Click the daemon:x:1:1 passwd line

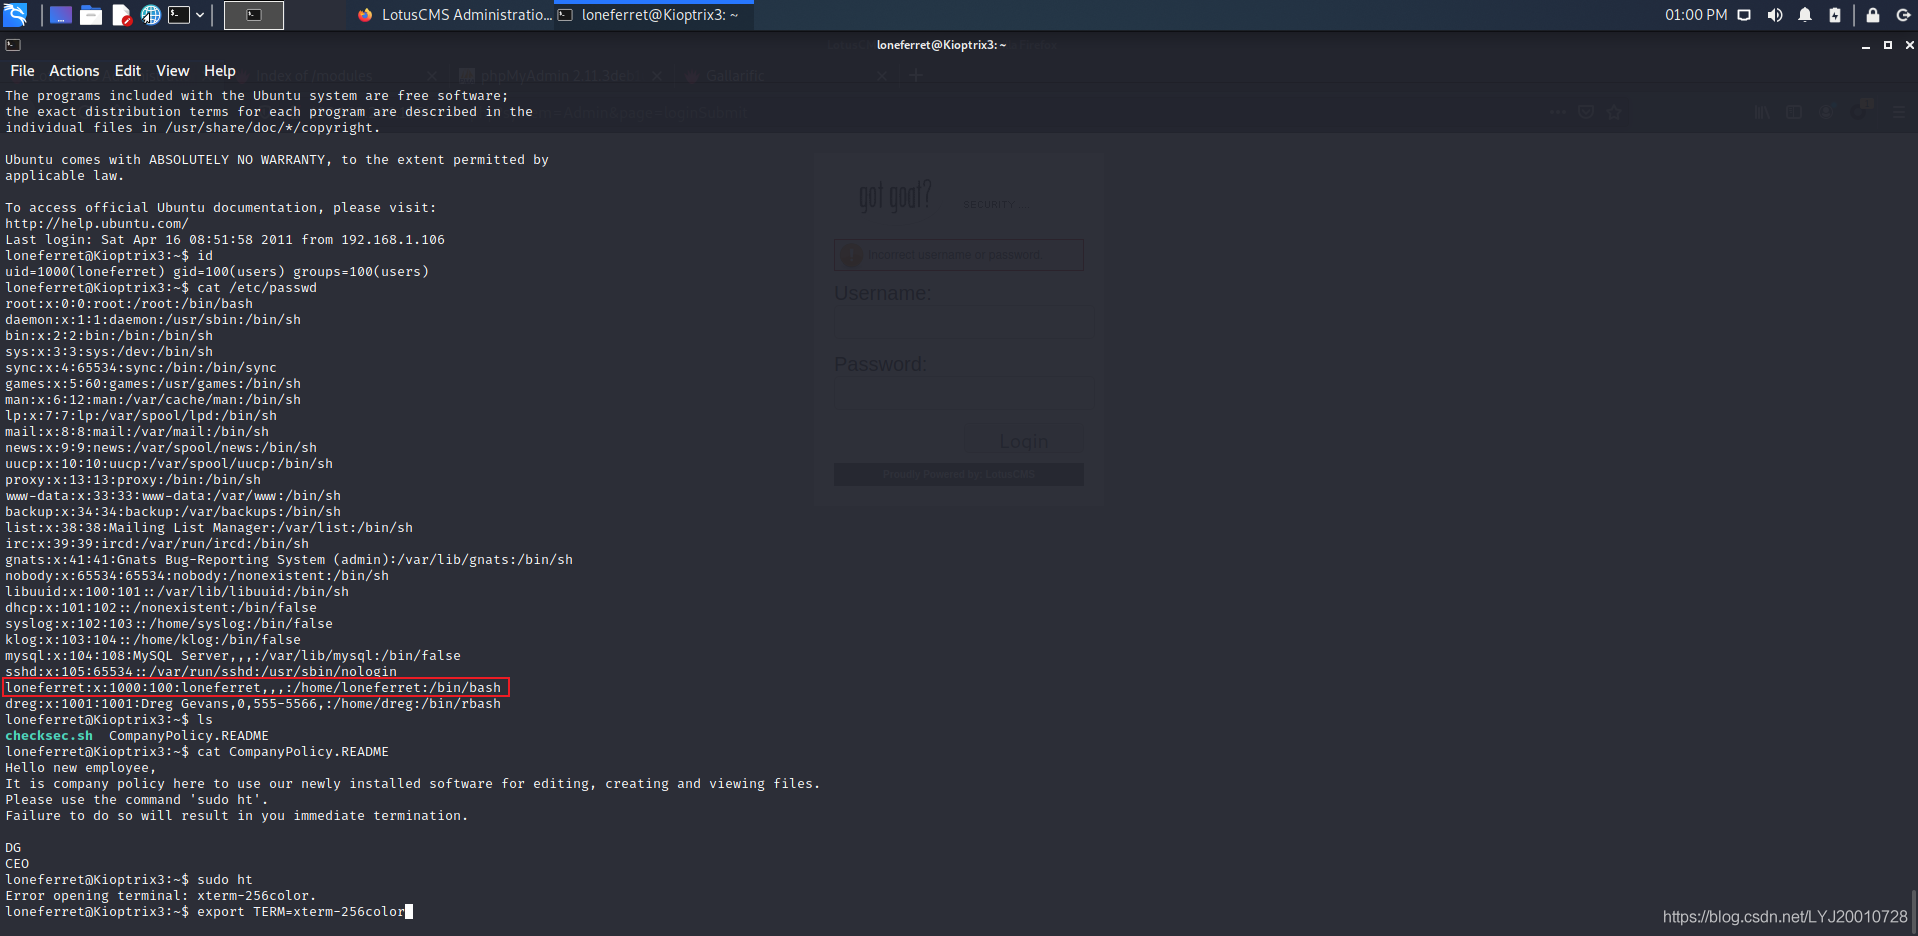153,320
